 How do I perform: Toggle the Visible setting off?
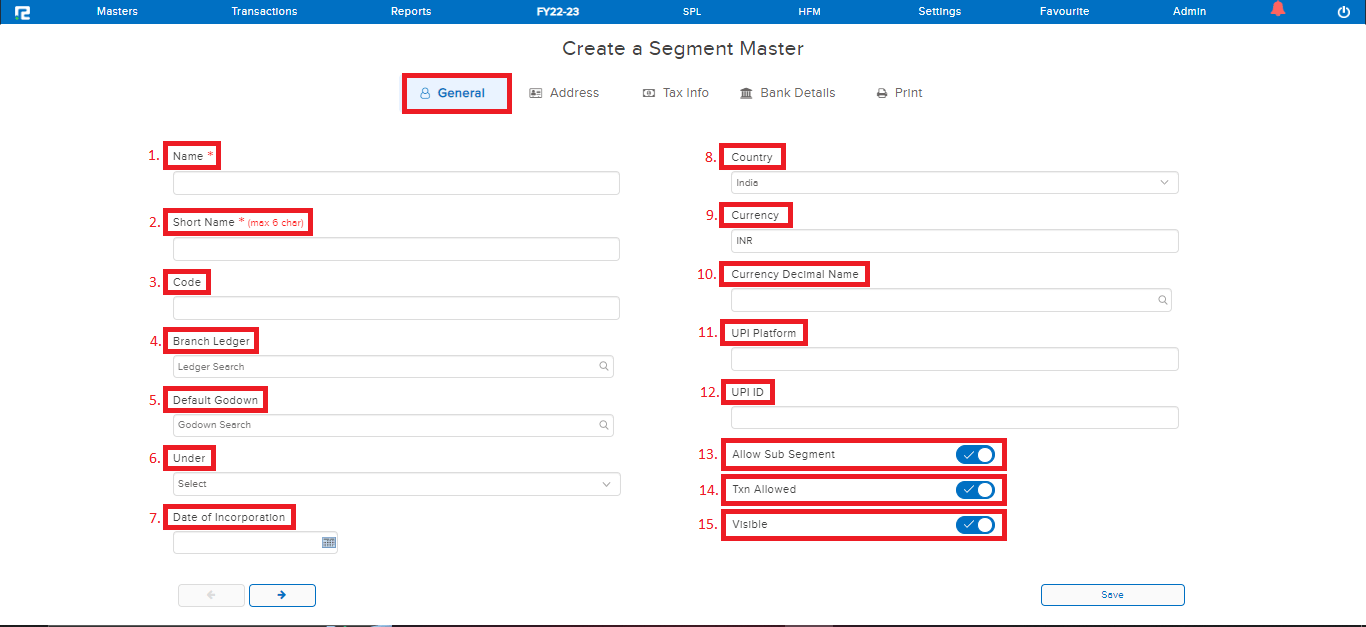click(976, 524)
